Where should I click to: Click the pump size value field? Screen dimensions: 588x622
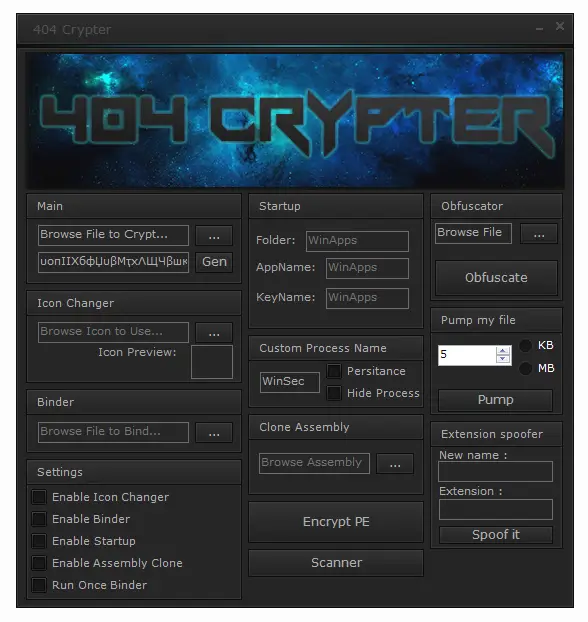[467, 355]
